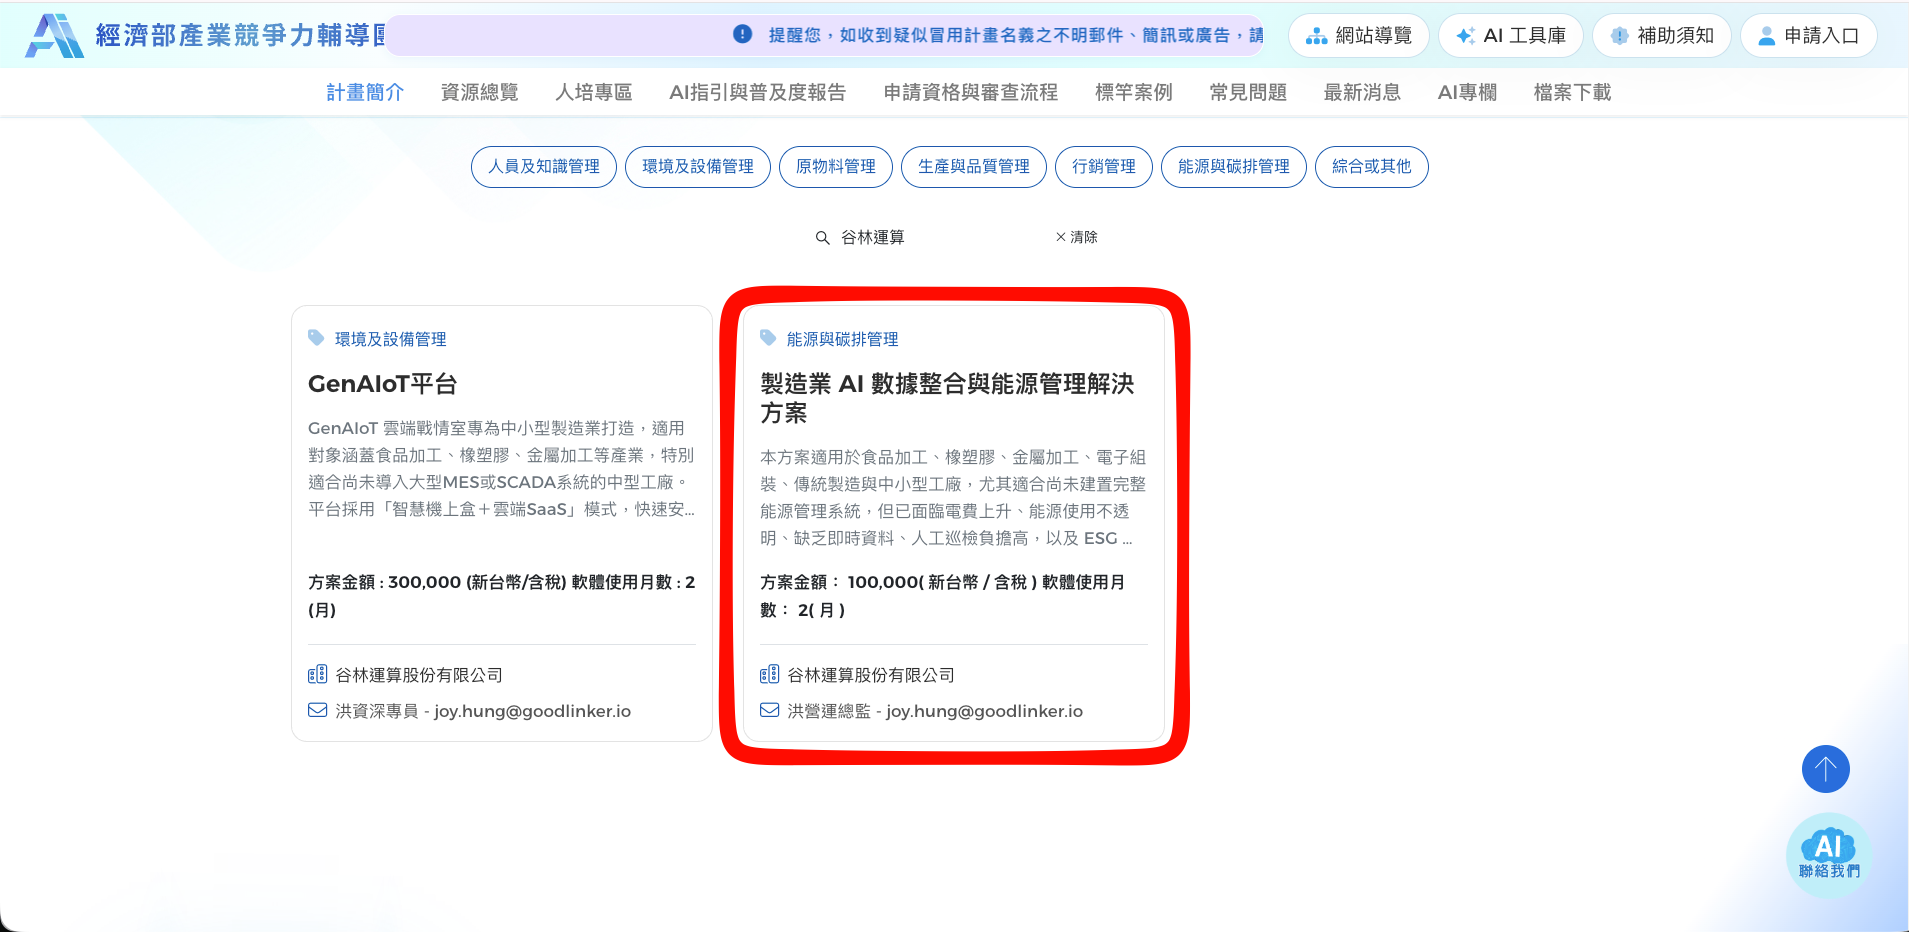1909x932 pixels.
Task: Click the search magnifier icon
Action: [x=822, y=238]
